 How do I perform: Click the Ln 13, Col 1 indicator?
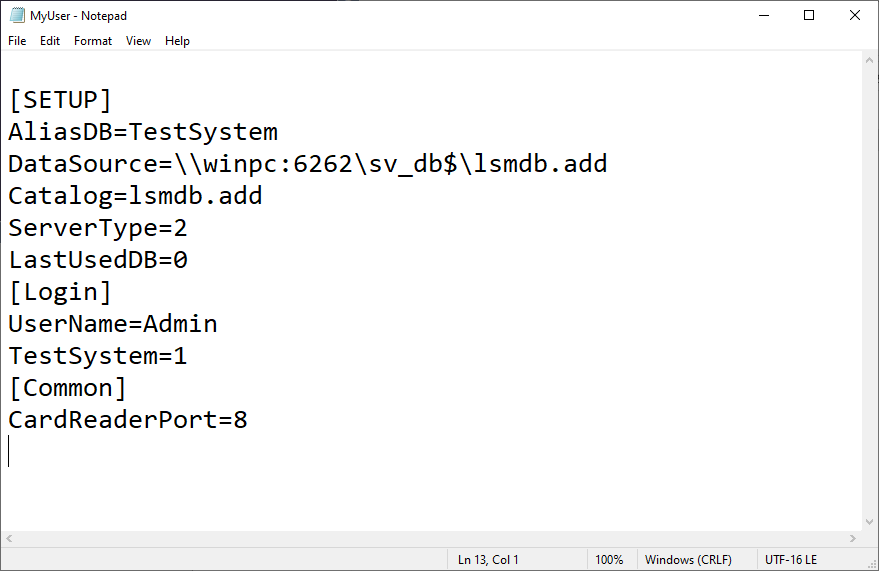pyautogui.click(x=488, y=560)
